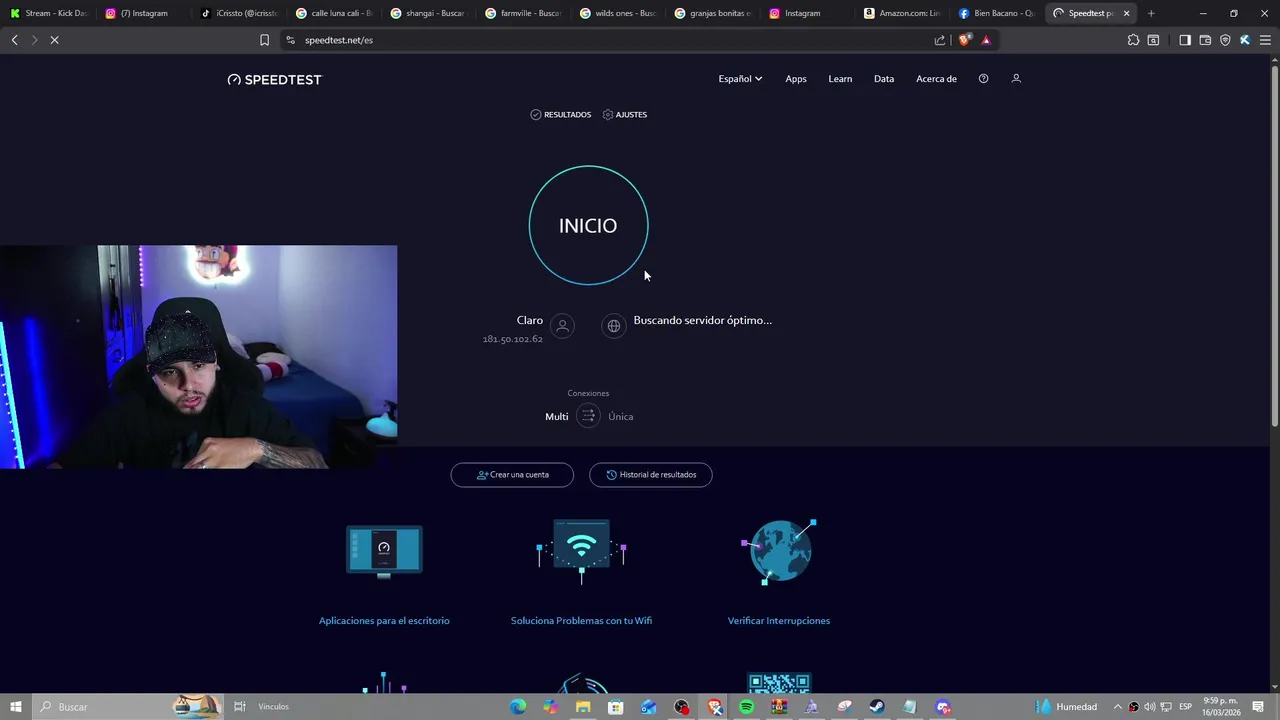
Task: Open the Brave wallet icon
Action: point(1205,40)
